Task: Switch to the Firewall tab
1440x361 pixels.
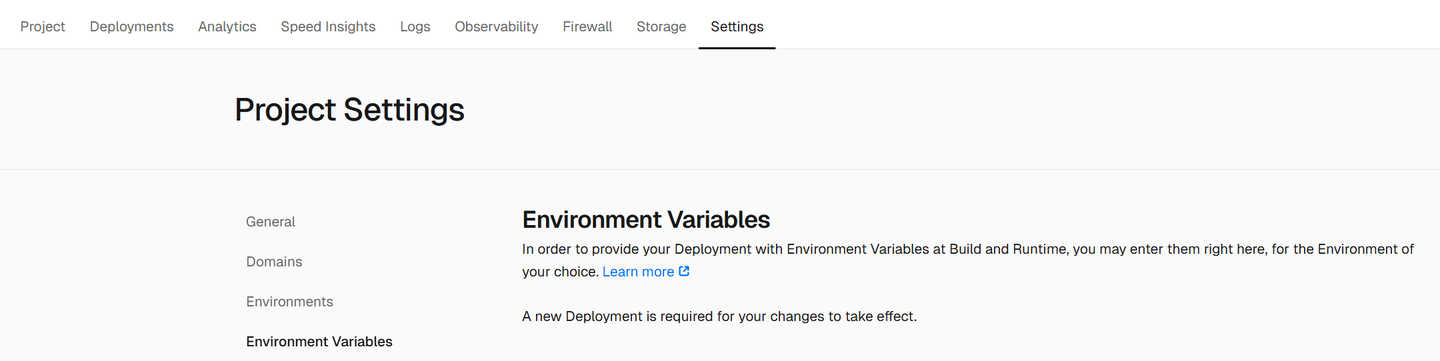Action: [x=588, y=27]
